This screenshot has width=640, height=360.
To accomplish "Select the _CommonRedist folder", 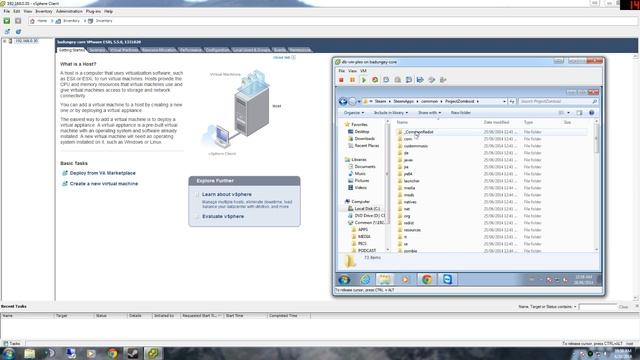I will pyautogui.click(x=418, y=132).
